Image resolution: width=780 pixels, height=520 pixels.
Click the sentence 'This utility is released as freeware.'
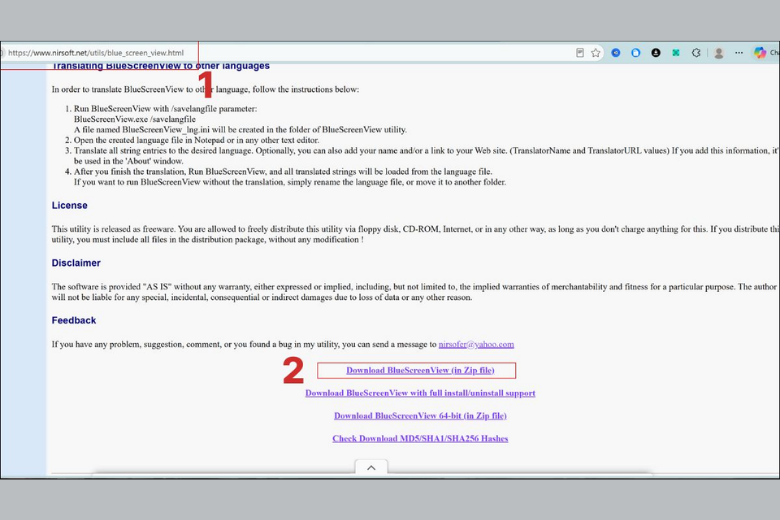[114, 229]
